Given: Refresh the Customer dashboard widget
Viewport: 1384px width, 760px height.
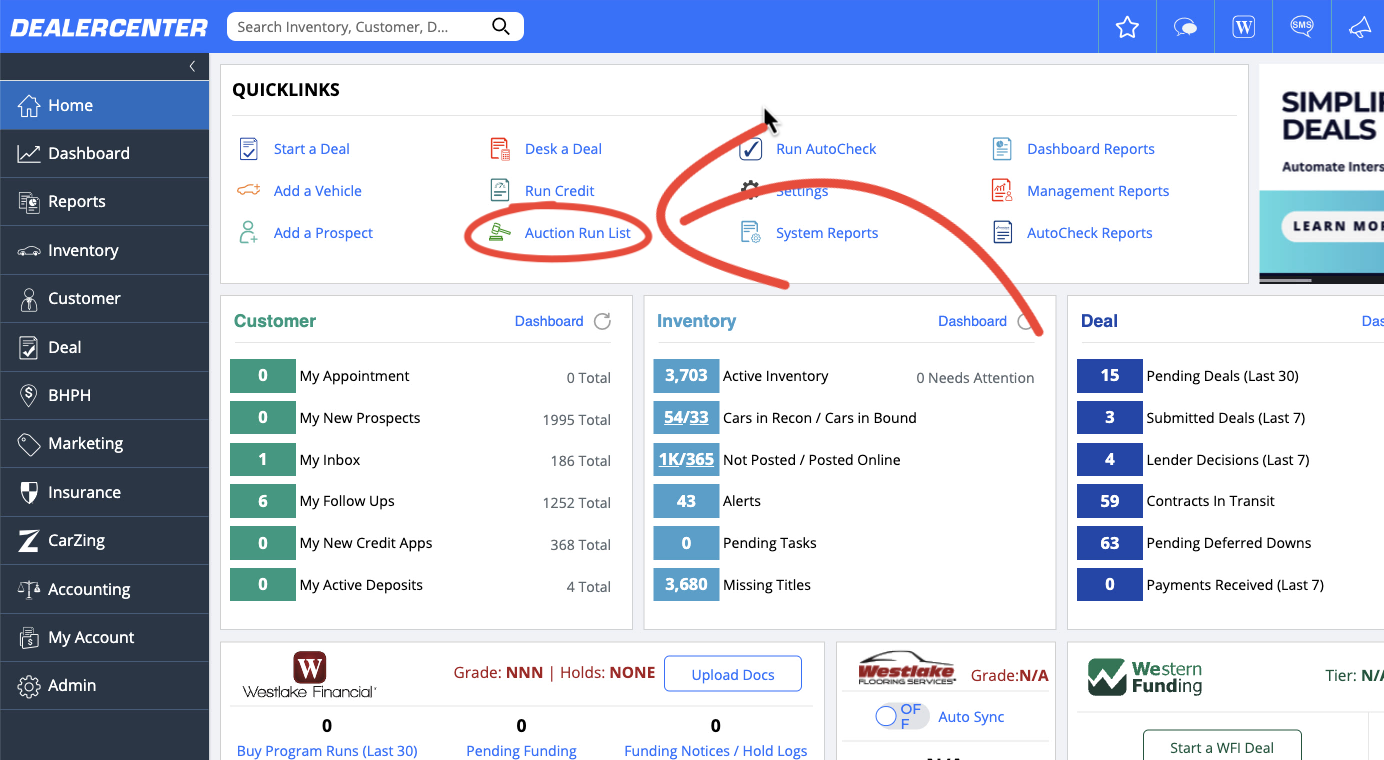Looking at the screenshot, I should (x=600, y=320).
